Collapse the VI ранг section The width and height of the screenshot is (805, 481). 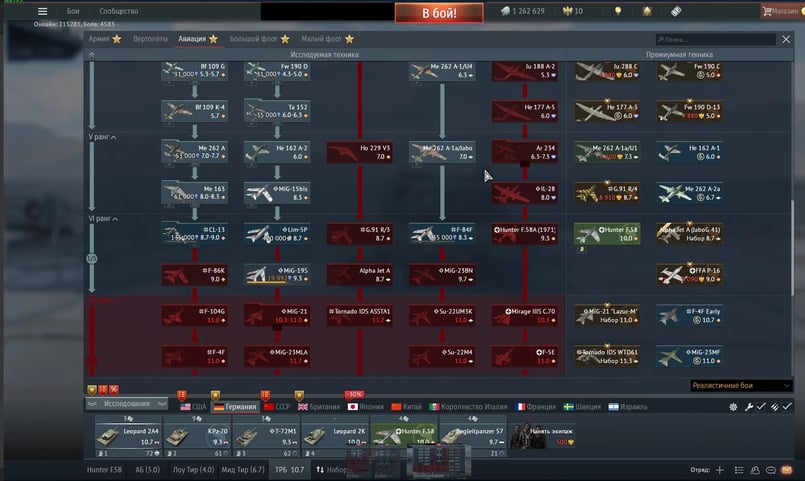click(104, 218)
